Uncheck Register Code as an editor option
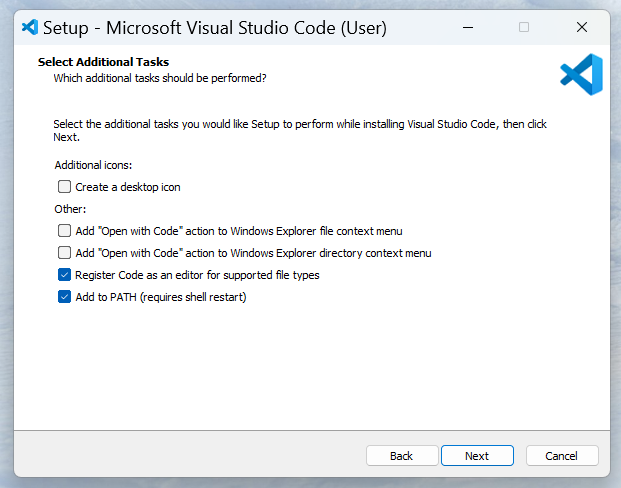This screenshot has height=488, width=621. point(65,274)
